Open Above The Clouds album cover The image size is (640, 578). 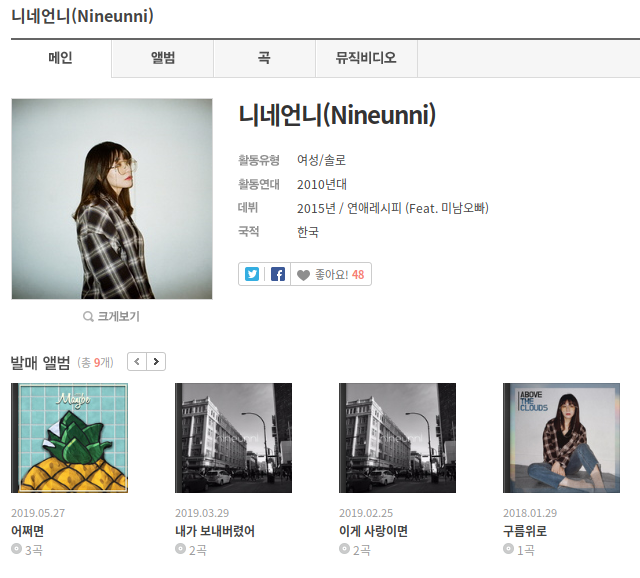[x=561, y=438]
